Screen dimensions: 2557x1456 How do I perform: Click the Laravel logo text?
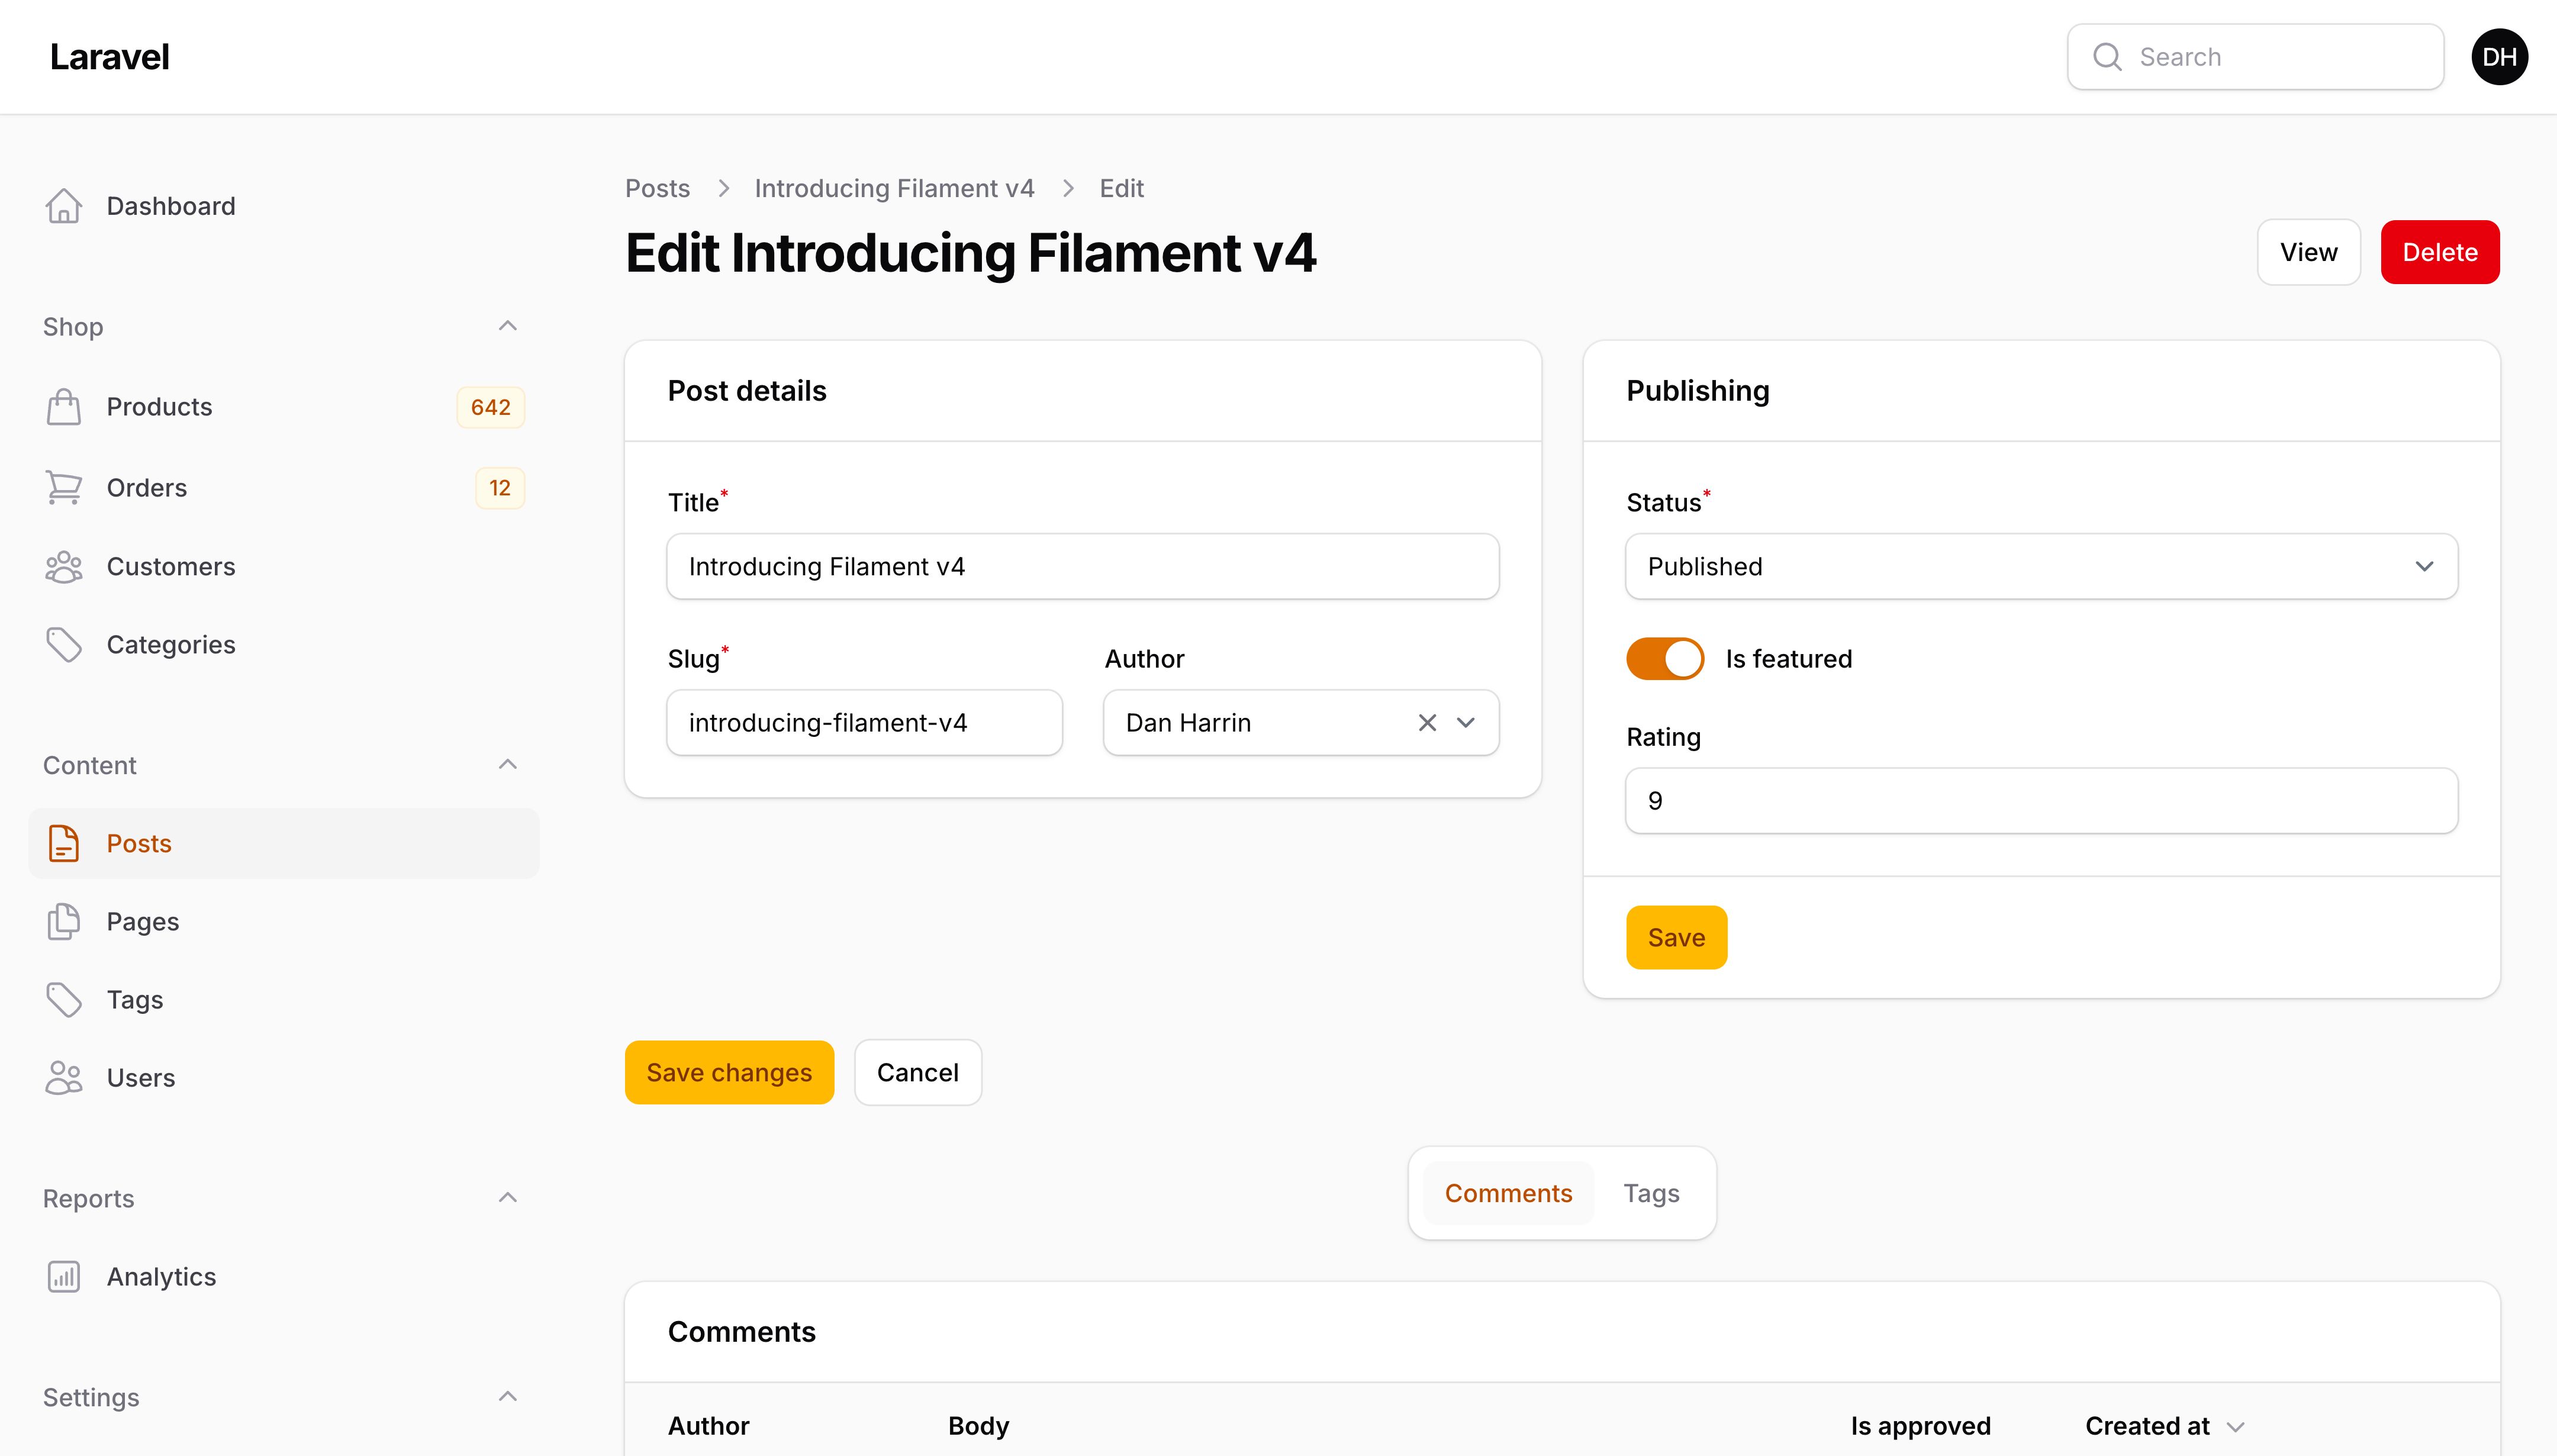click(x=109, y=57)
